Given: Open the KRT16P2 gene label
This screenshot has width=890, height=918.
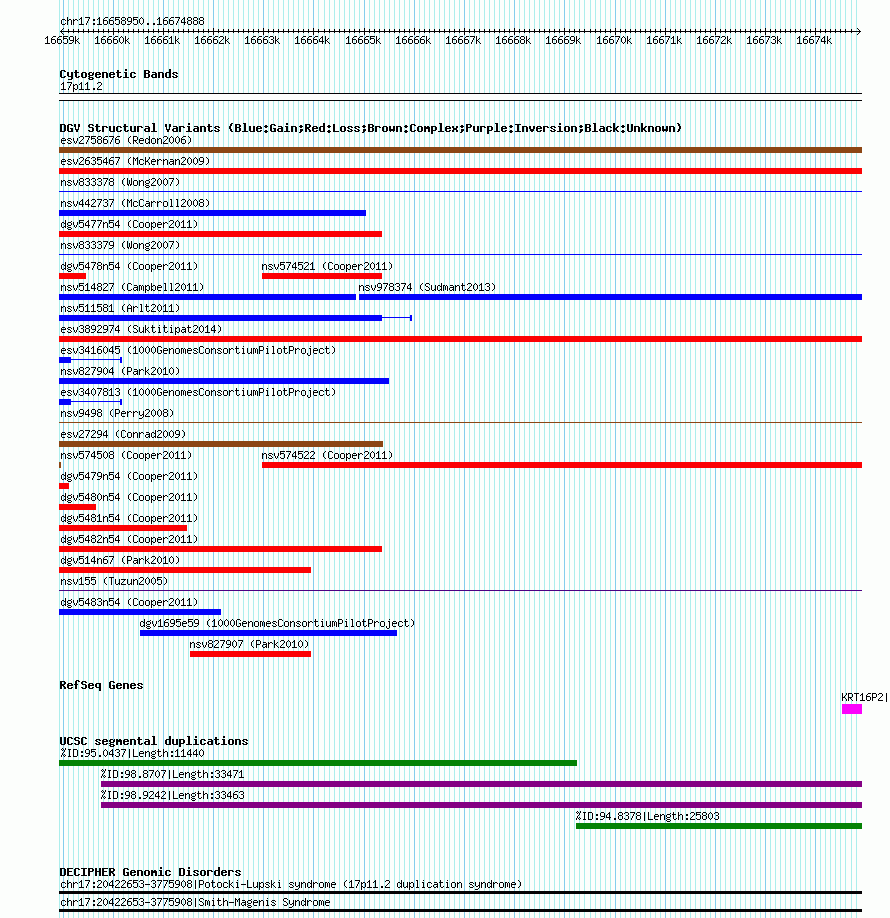Looking at the screenshot, I should point(864,697).
